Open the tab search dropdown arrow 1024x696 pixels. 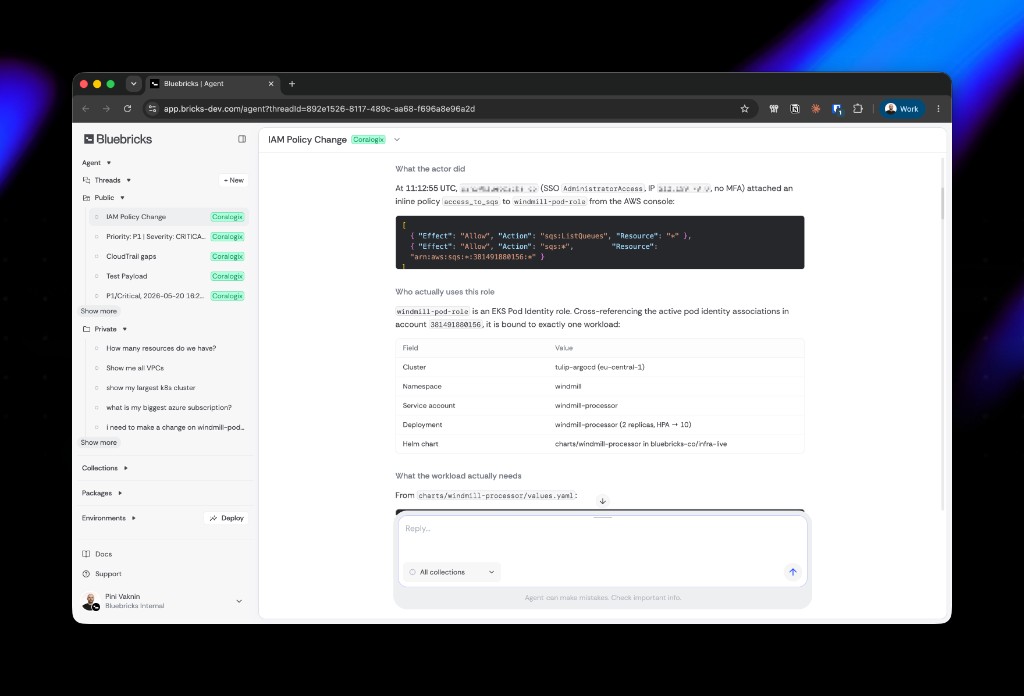click(133, 84)
